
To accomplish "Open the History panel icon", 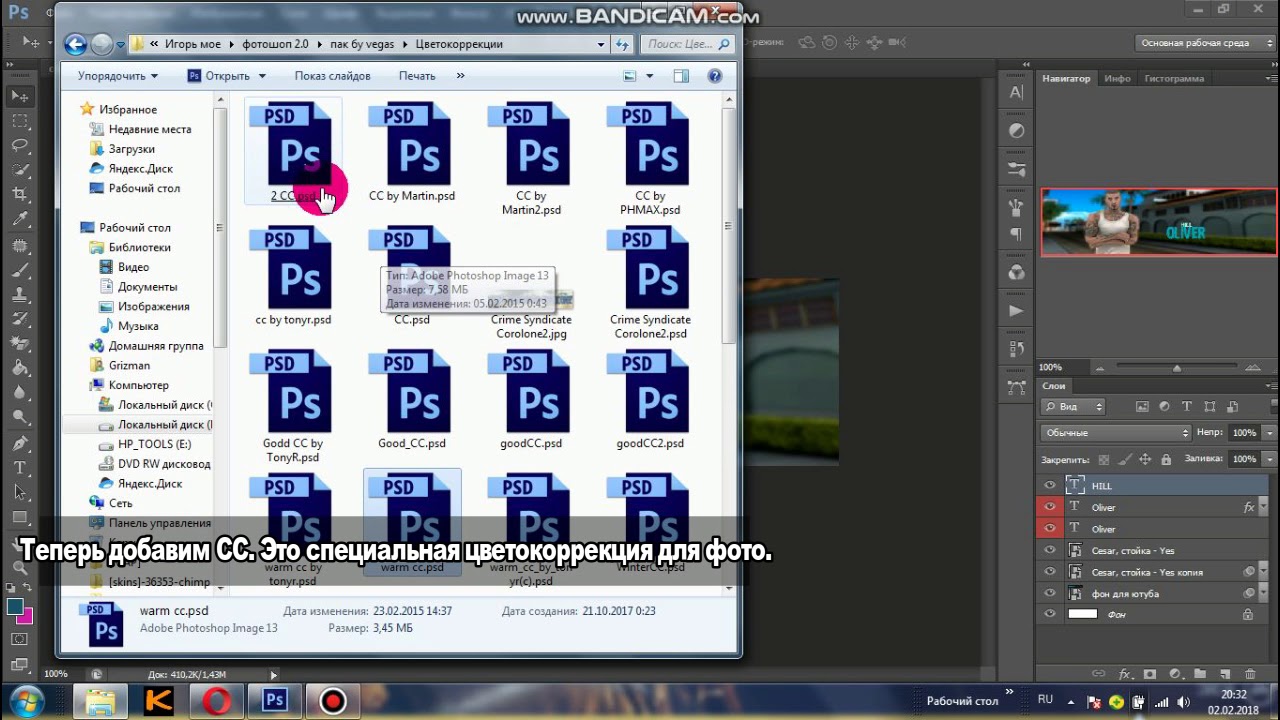I will click(x=1016, y=349).
